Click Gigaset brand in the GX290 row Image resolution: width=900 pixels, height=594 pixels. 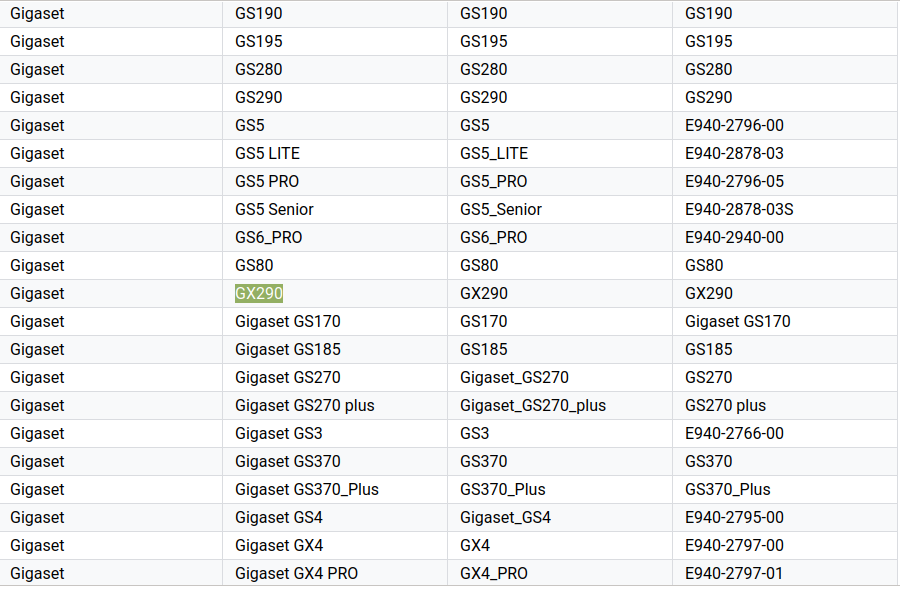pos(37,293)
